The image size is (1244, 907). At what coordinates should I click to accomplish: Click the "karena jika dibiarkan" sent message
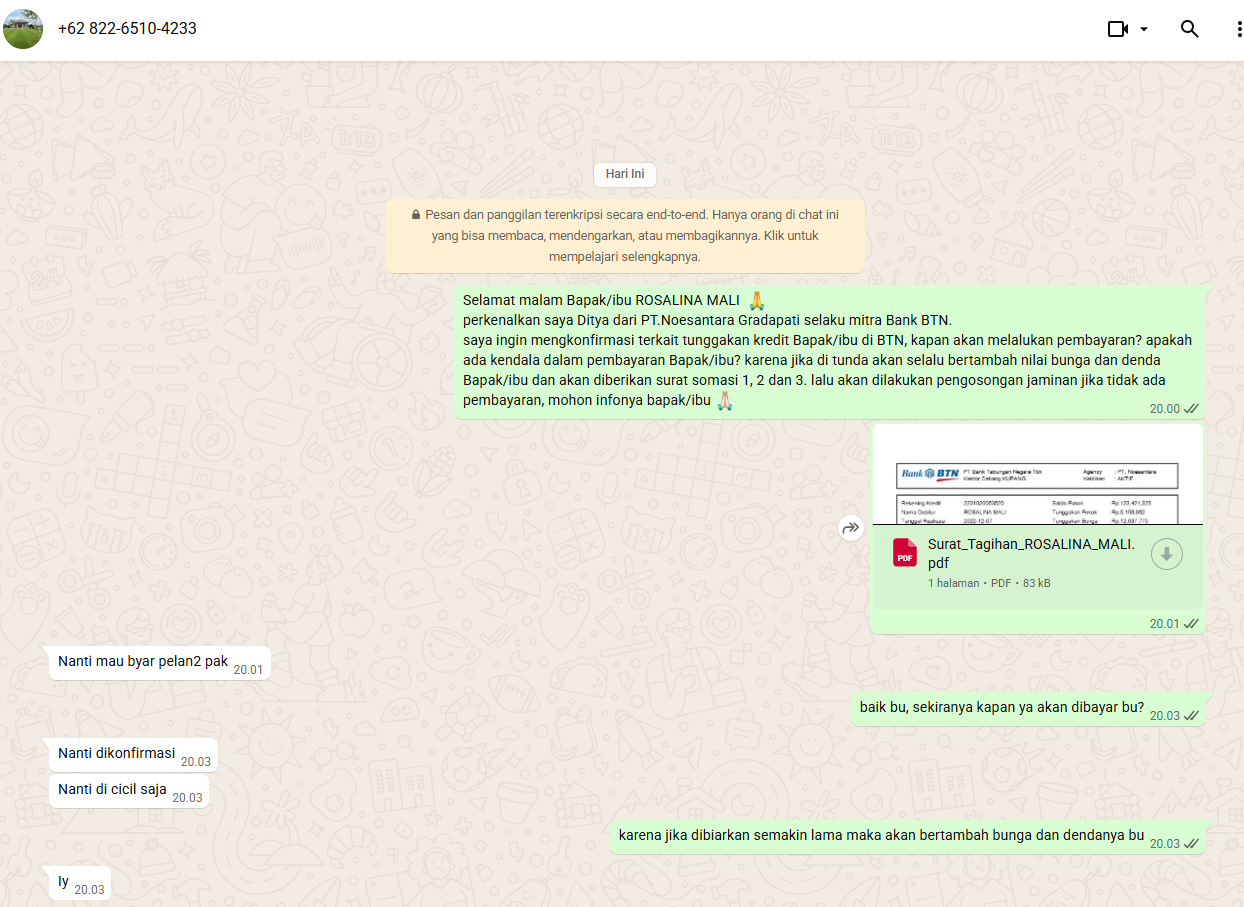tap(880, 836)
